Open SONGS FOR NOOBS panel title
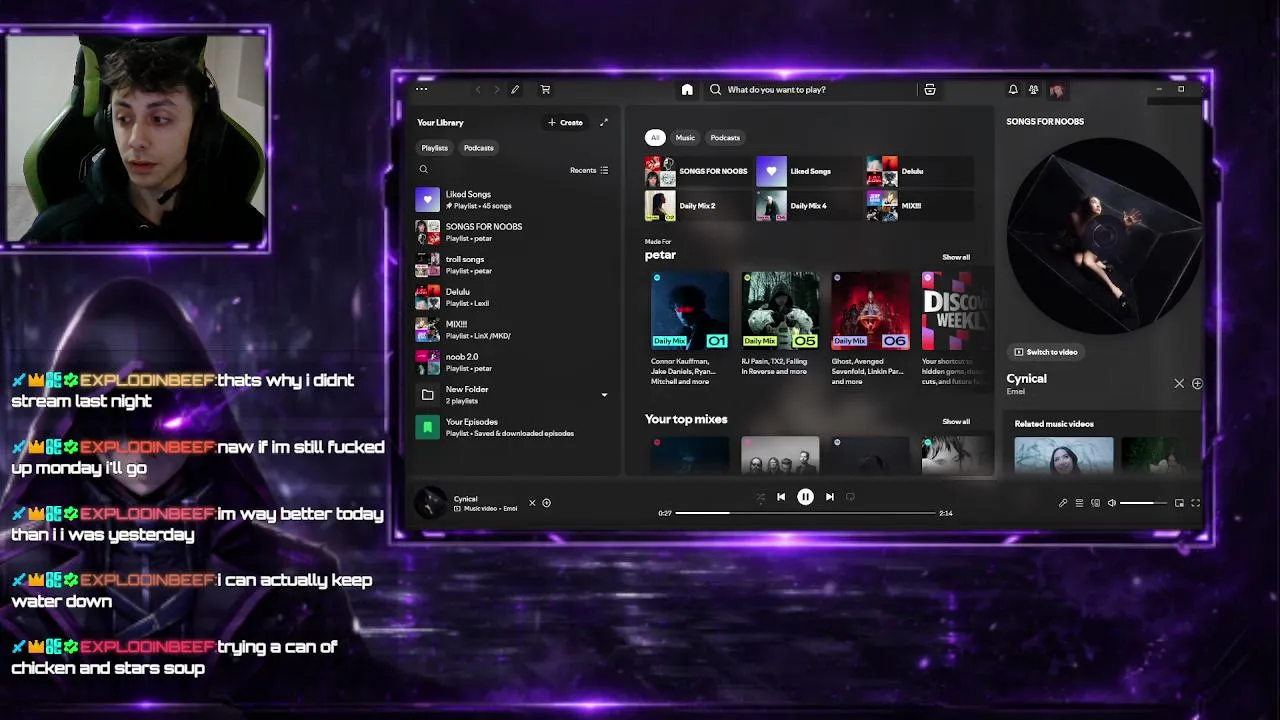The image size is (1280, 720). coord(1045,122)
